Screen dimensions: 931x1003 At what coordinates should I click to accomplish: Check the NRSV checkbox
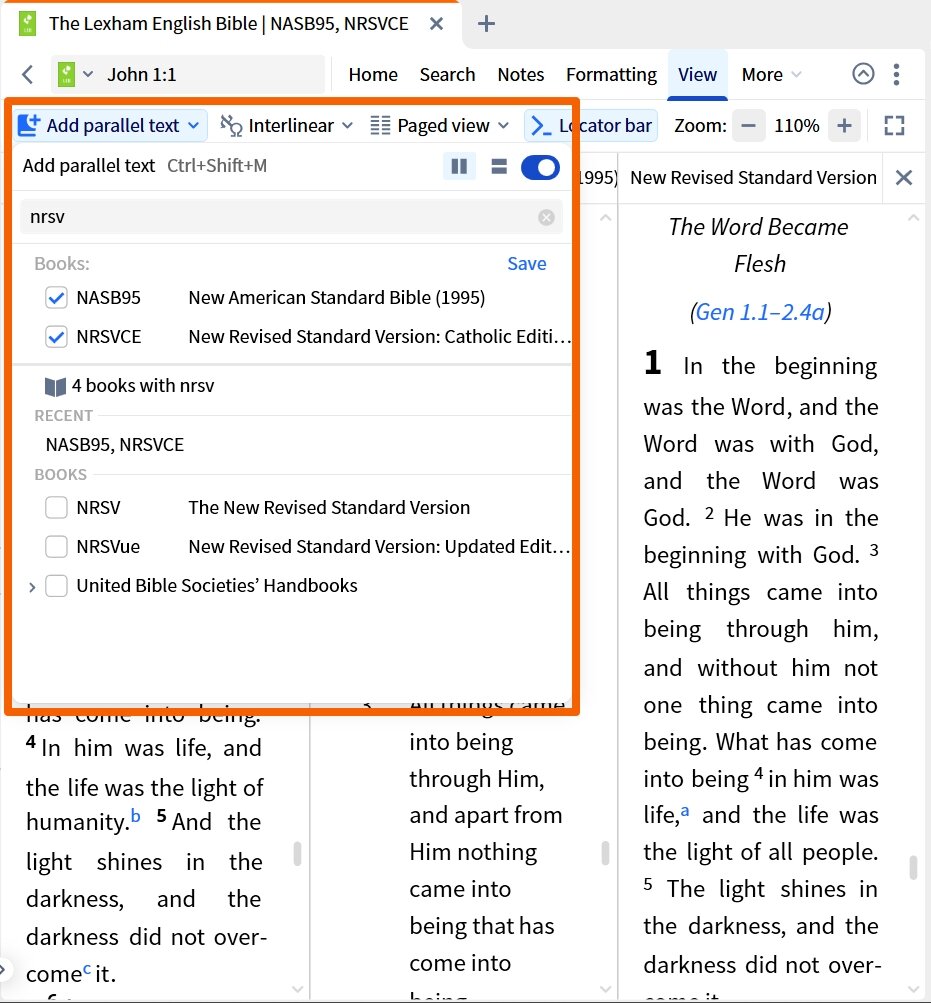tap(56, 508)
